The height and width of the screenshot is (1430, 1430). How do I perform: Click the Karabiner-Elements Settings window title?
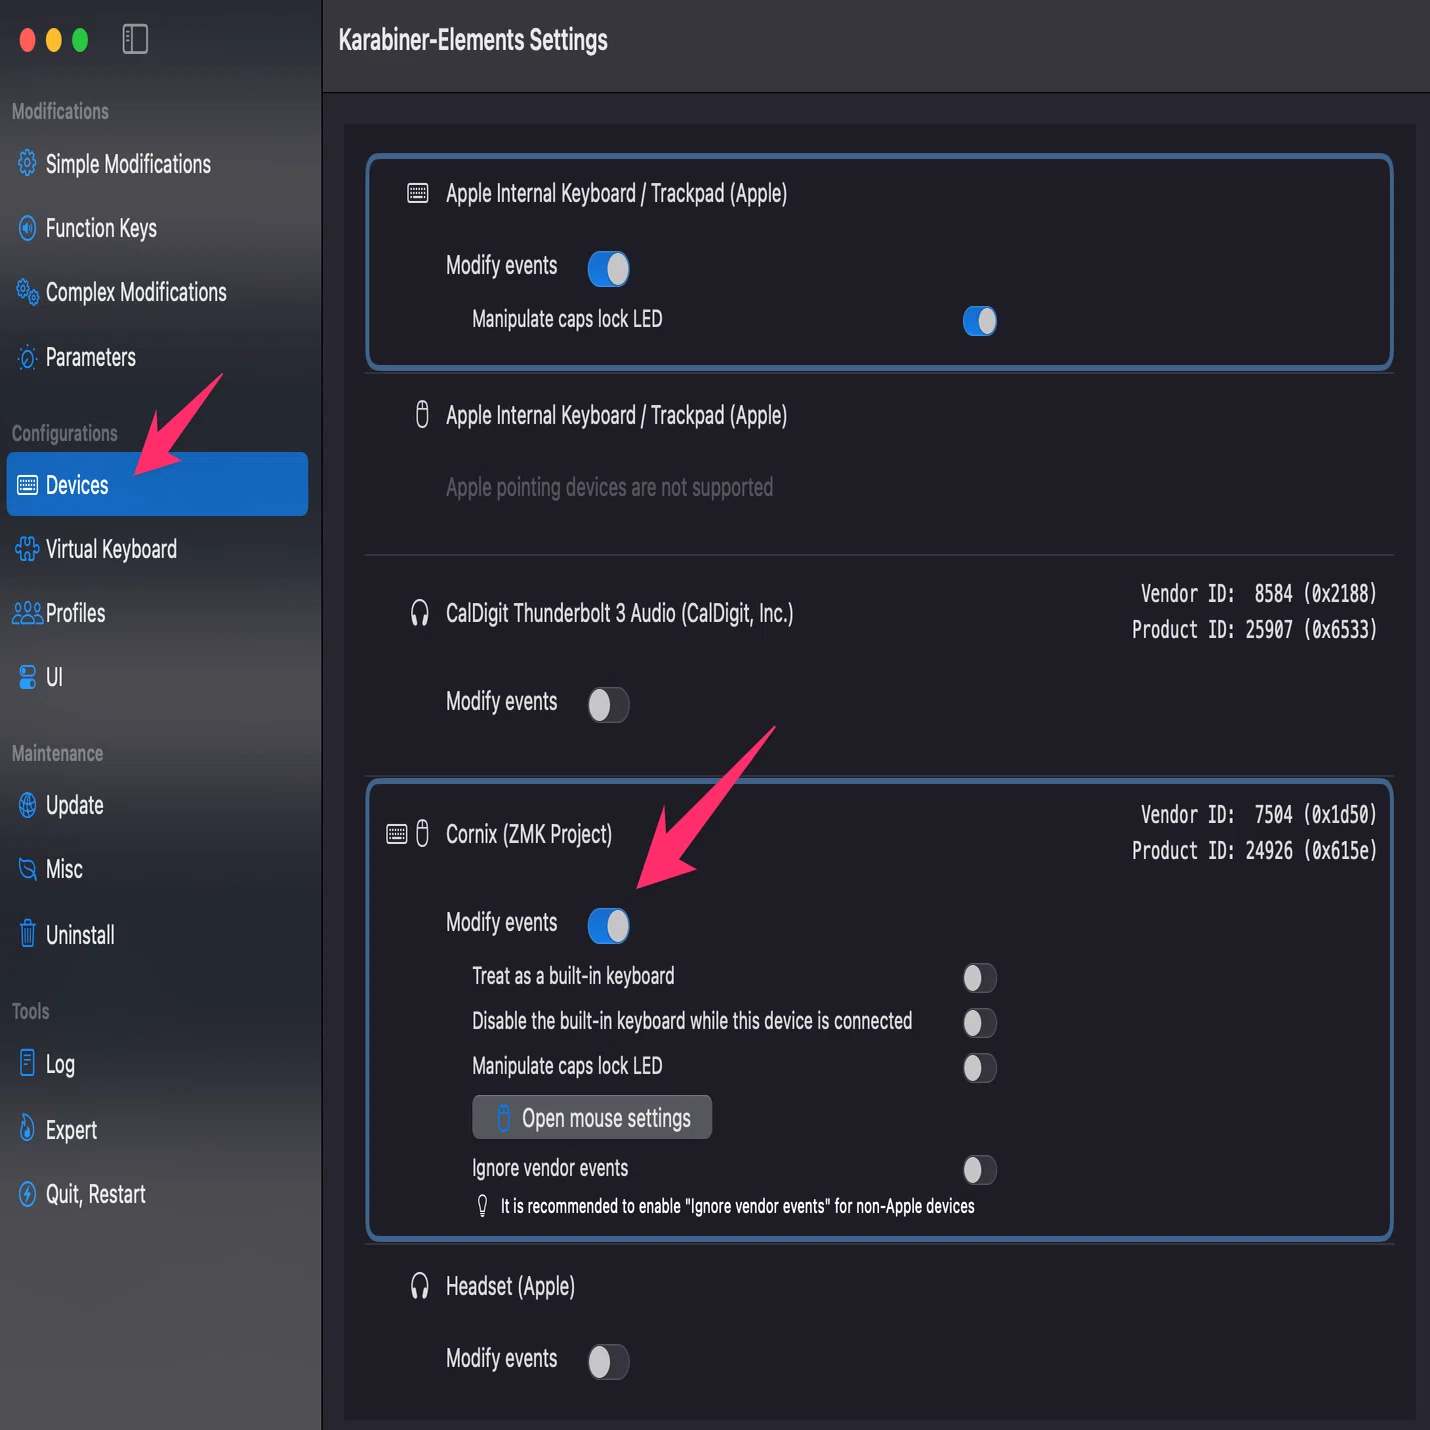[x=473, y=40]
